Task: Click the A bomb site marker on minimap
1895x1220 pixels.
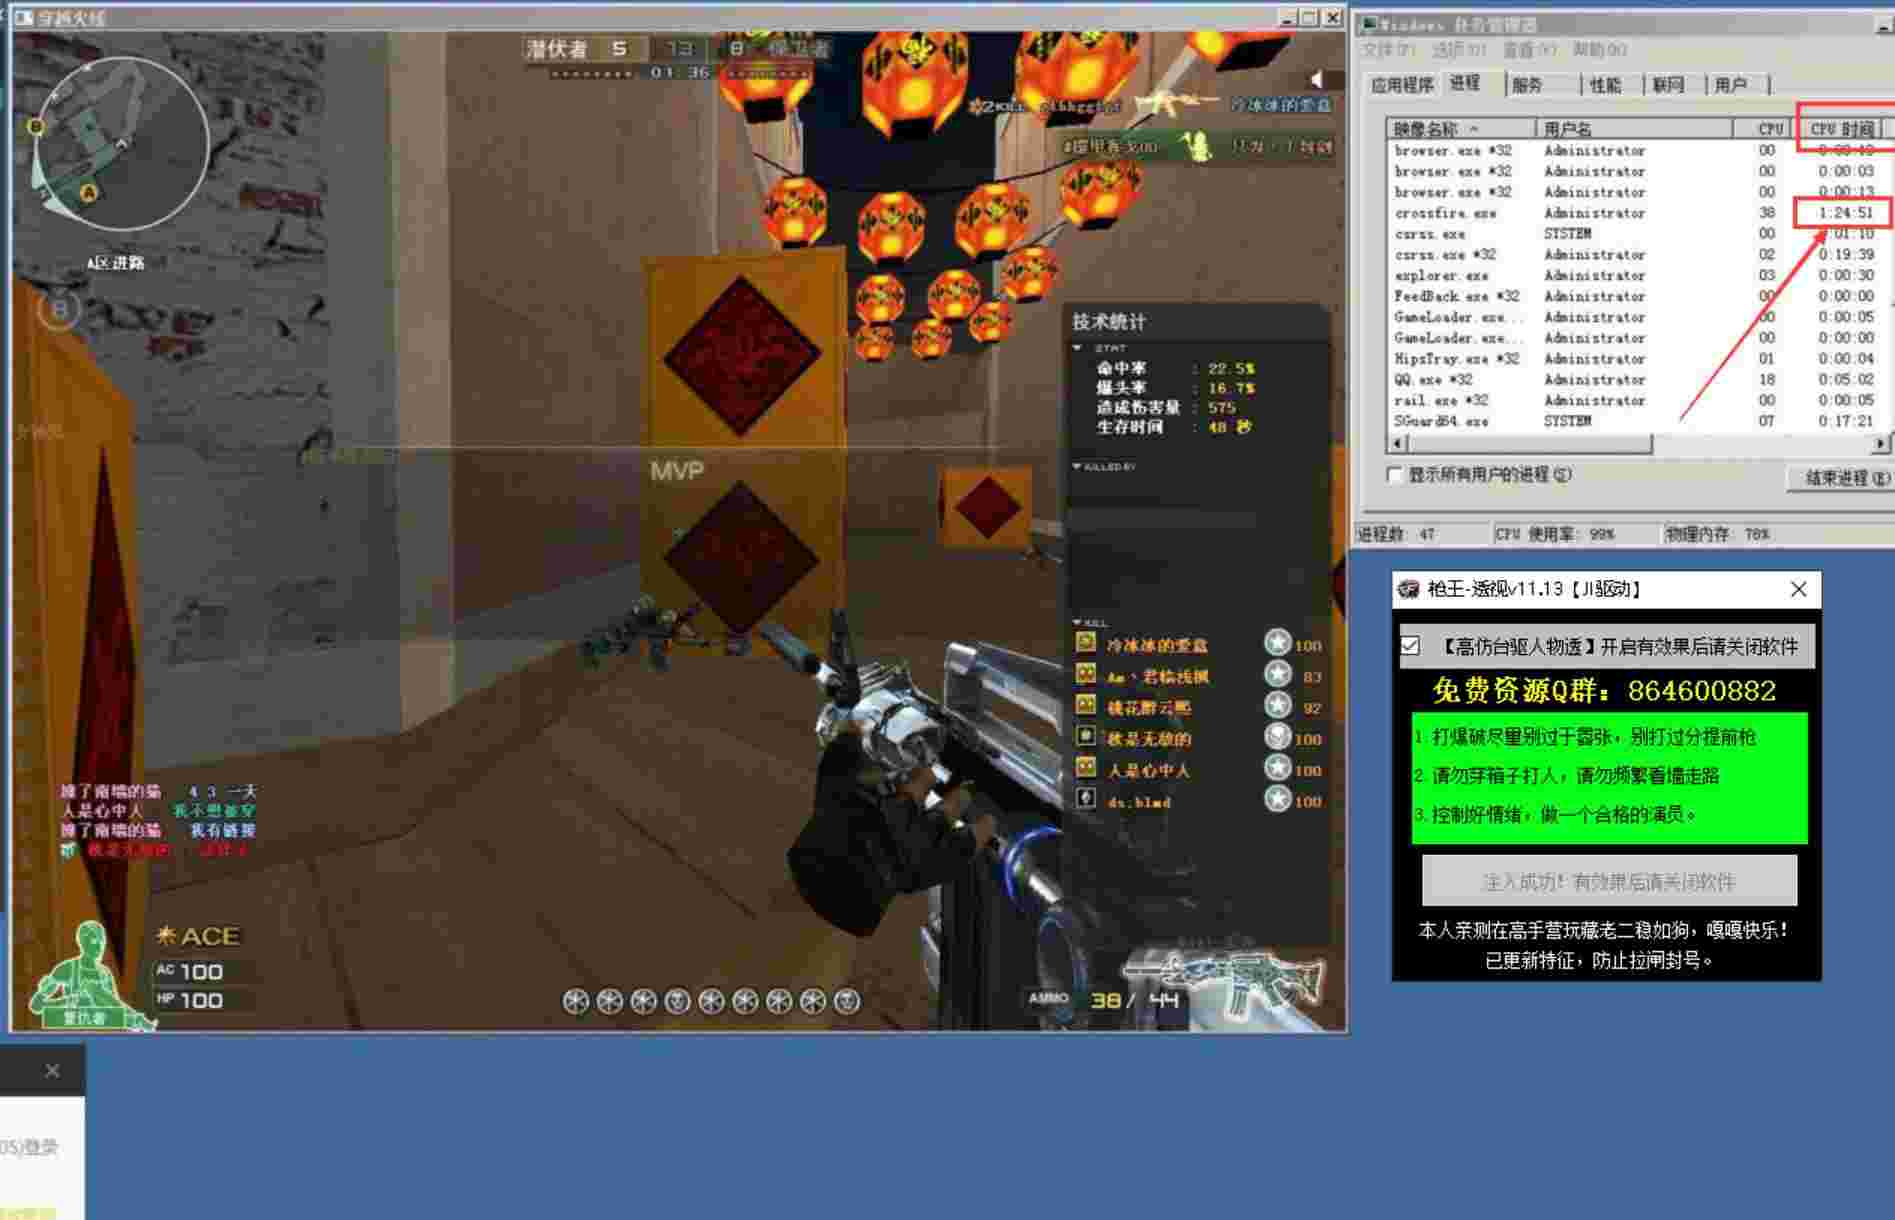Action: [x=89, y=192]
